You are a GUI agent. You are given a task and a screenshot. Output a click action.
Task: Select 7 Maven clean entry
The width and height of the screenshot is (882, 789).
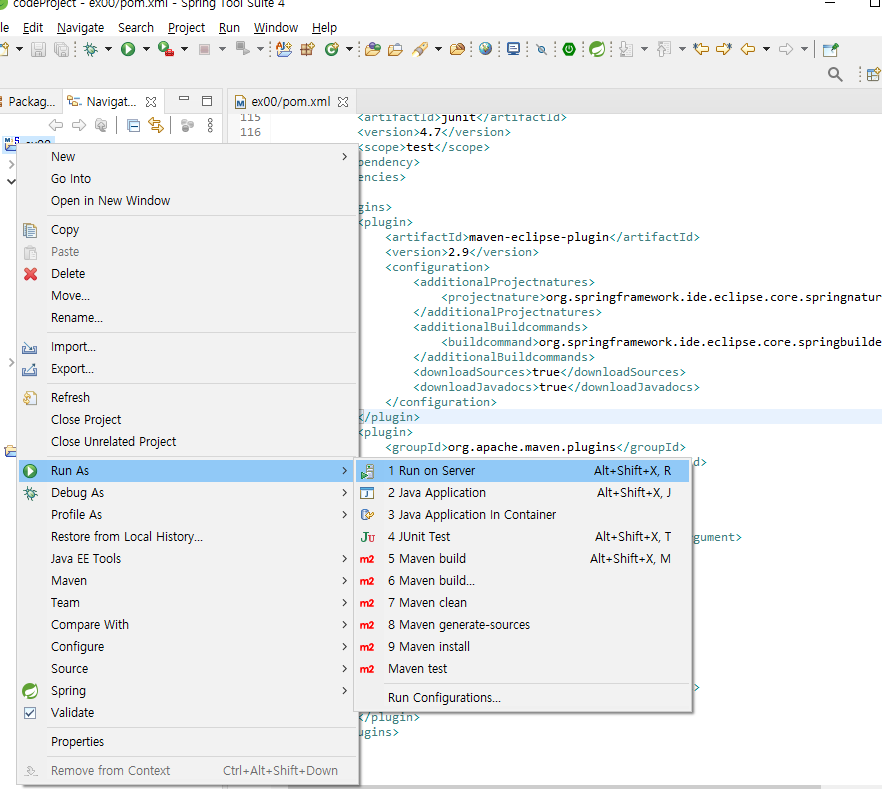coord(523,602)
